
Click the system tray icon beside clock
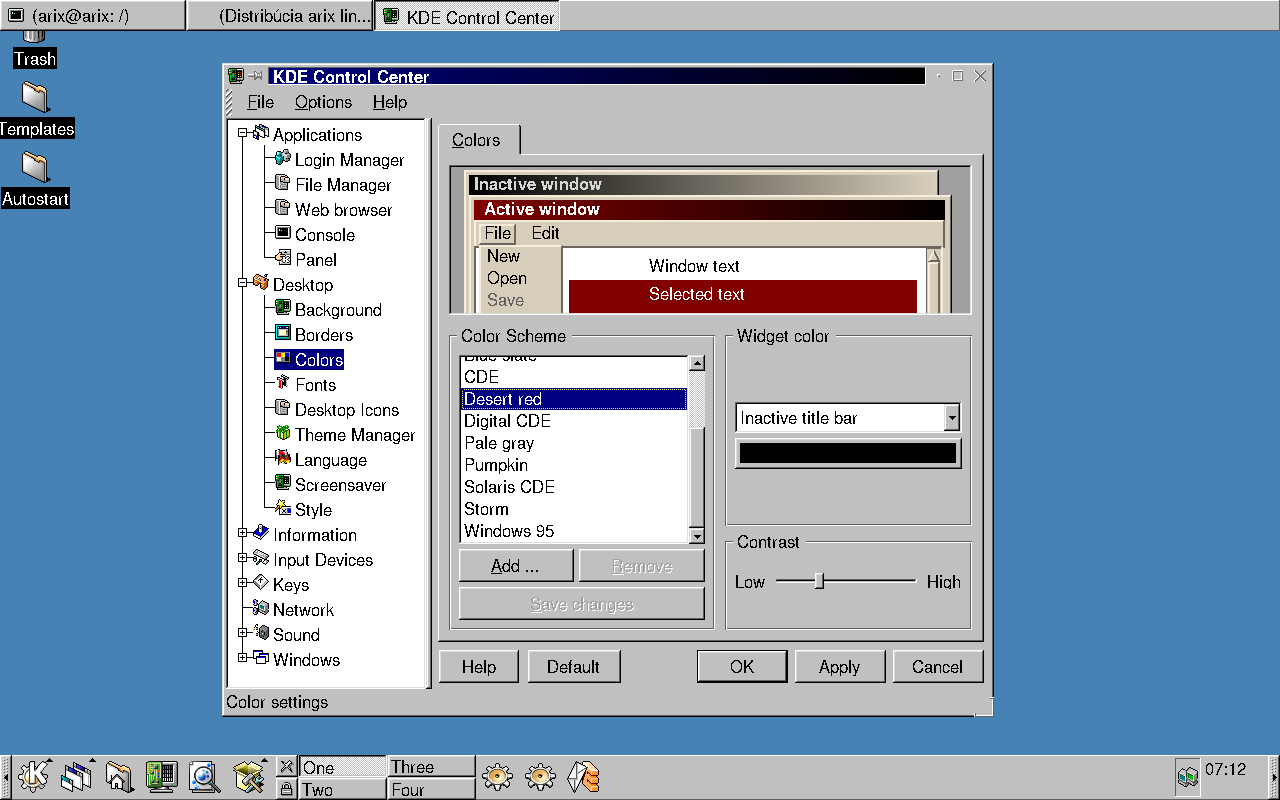click(x=1188, y=775)
